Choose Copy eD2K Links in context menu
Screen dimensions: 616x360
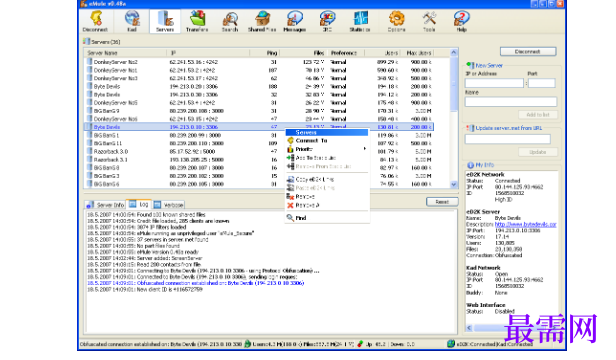point(327,179)
